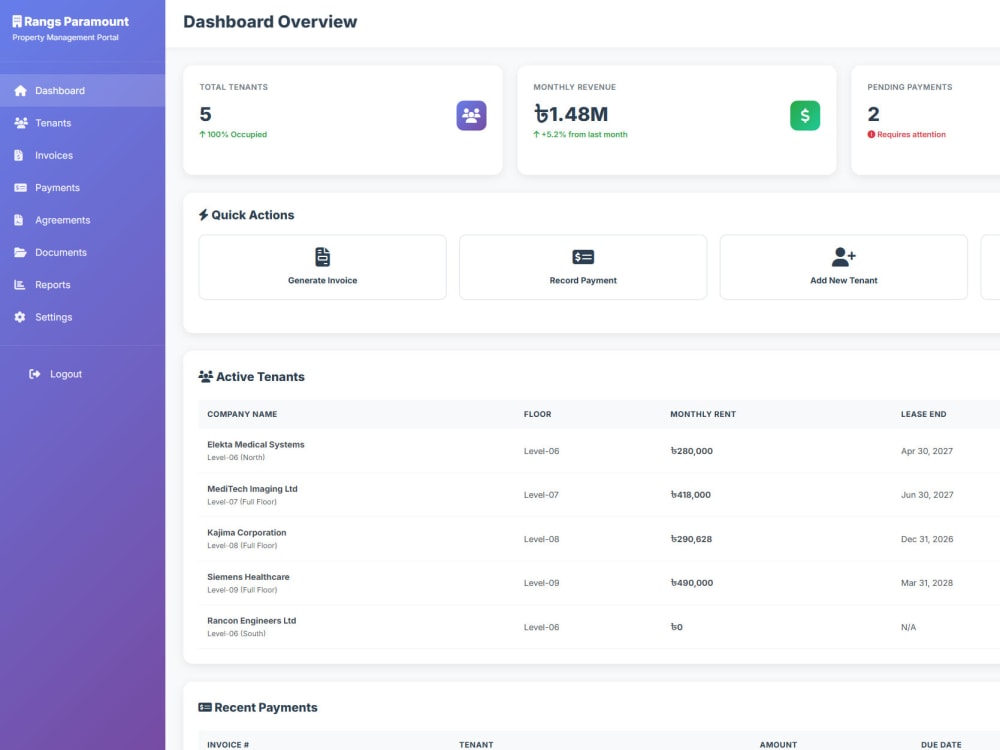Click the Mar 31, 2028 lease end date
The image size is (1000, 750).
(x=927, y=583)
